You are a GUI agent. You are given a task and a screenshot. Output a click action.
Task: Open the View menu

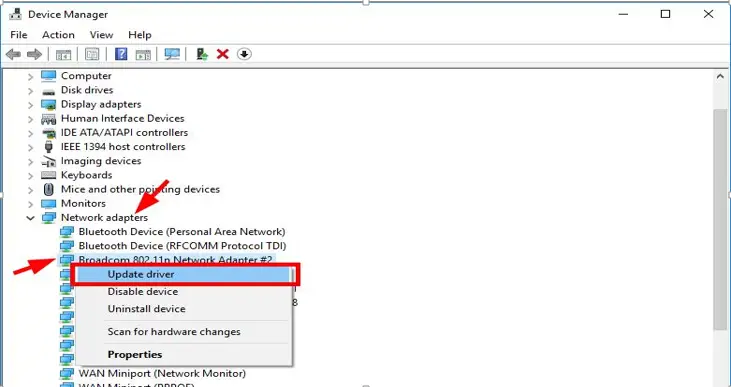tap(101, 35)
